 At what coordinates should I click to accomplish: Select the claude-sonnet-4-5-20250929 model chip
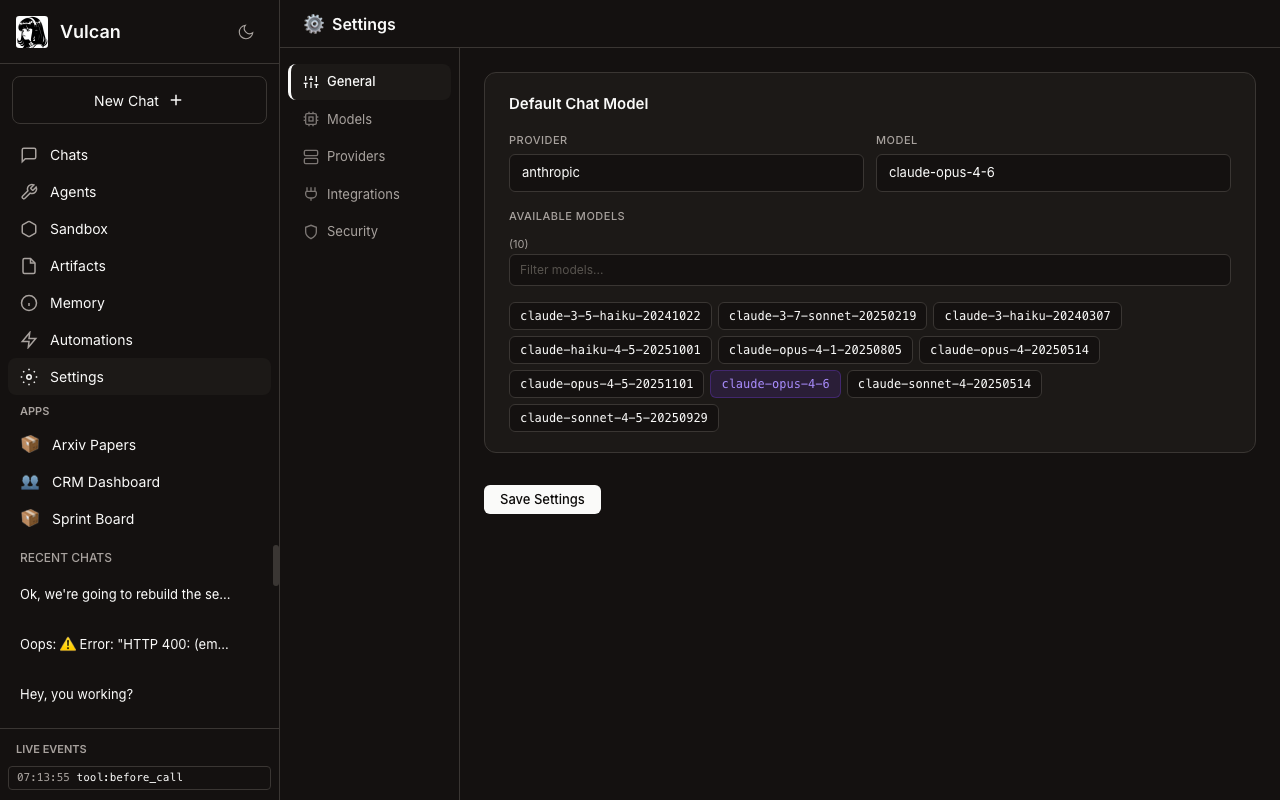(x=613, y=418)
